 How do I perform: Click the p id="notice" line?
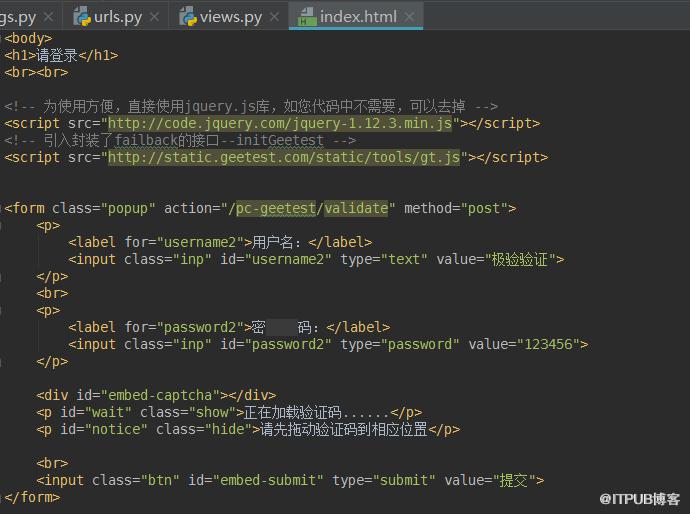248,429
